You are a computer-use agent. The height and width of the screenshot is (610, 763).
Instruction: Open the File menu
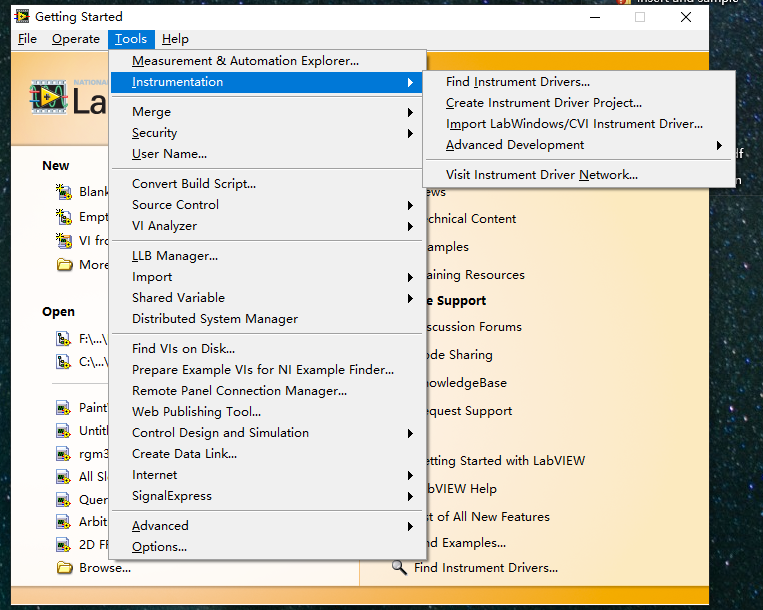pos(27,39)
